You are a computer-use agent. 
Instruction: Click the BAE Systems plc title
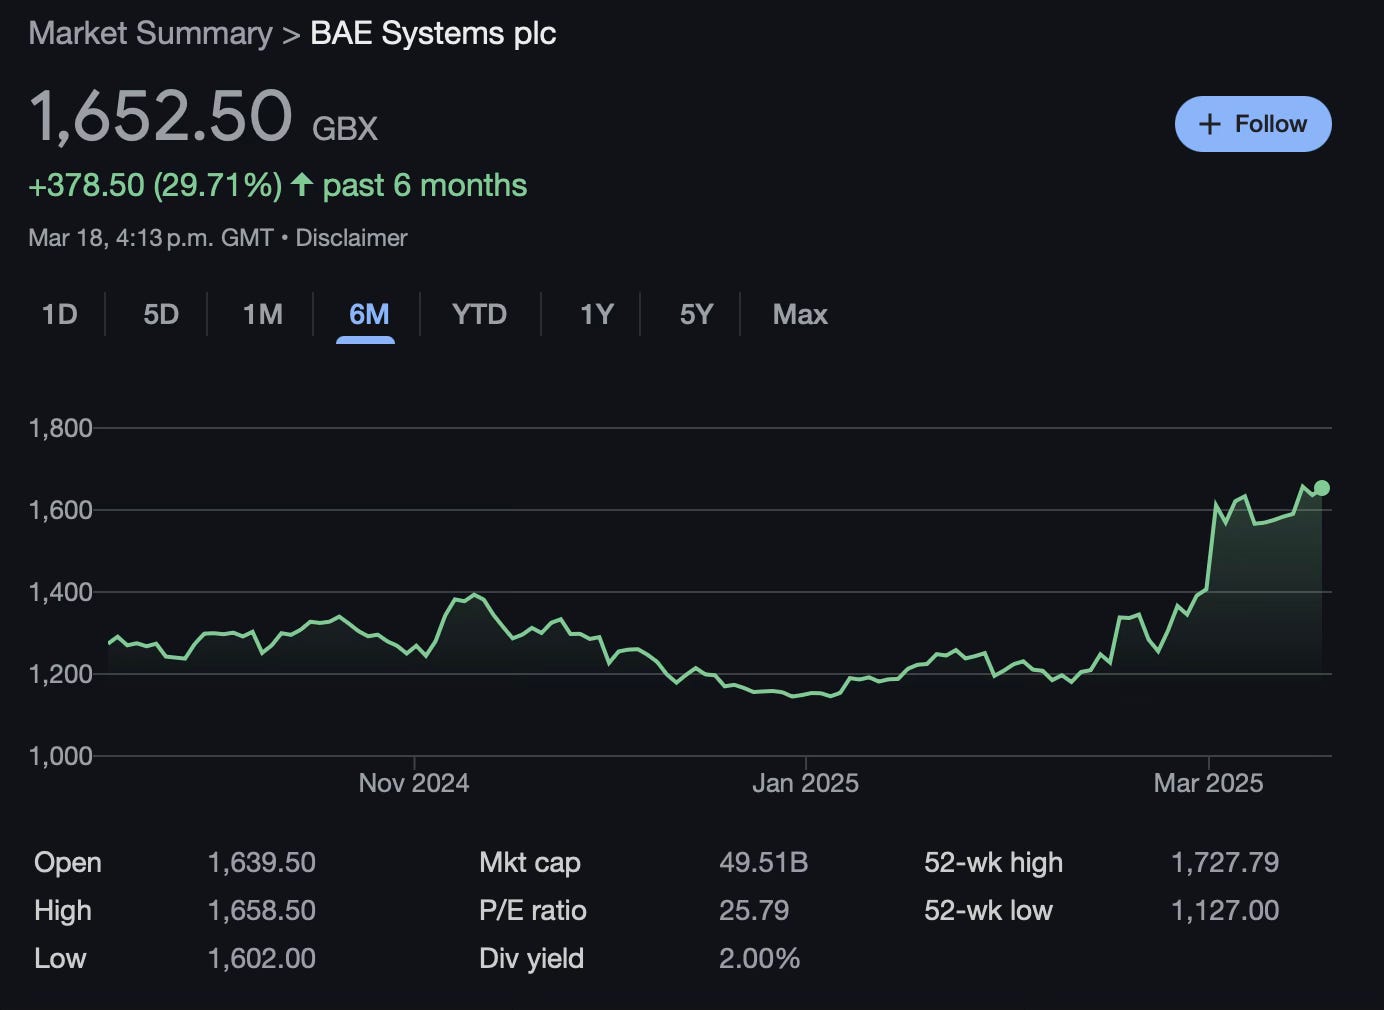pyautogui.click(x=433, y=33)
